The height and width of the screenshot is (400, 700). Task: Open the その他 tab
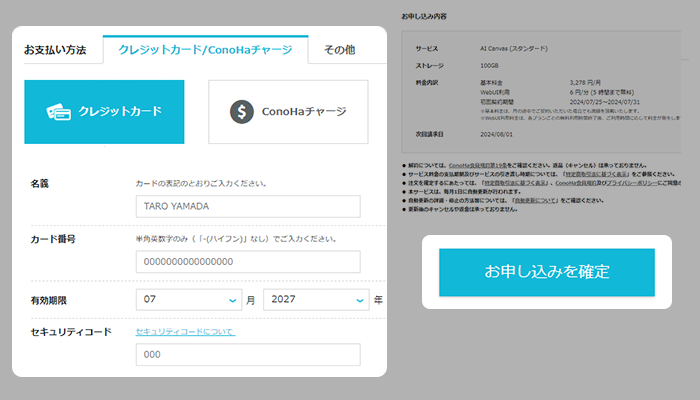click(340, 50)
